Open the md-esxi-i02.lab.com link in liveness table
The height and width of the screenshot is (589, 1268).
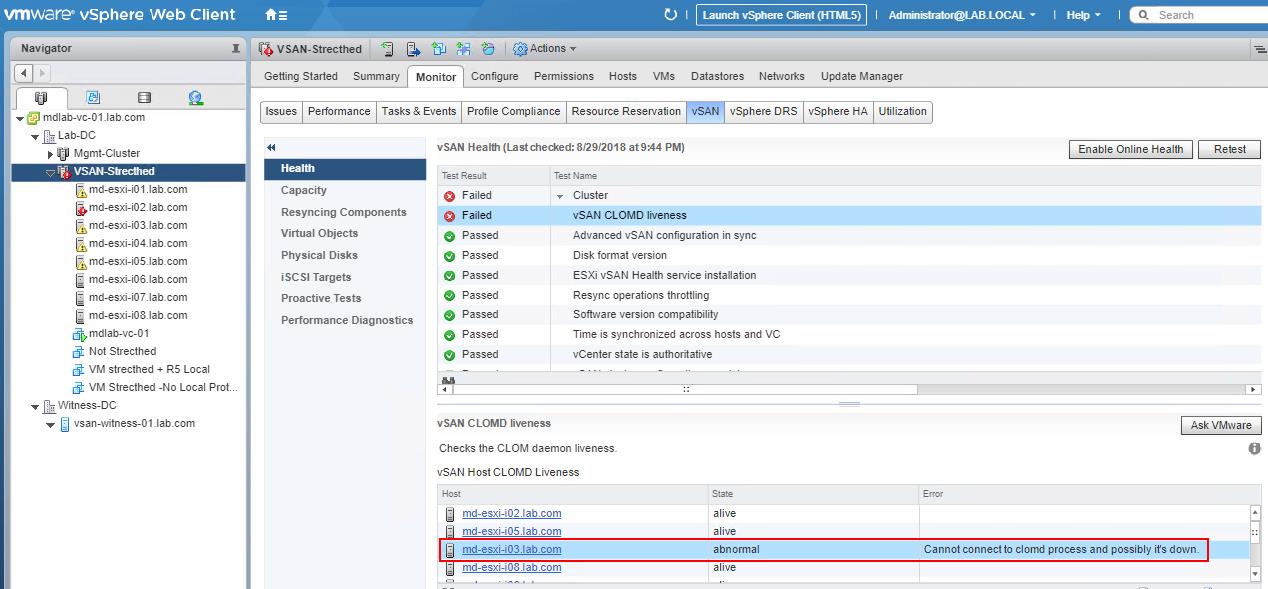point(512,513)
